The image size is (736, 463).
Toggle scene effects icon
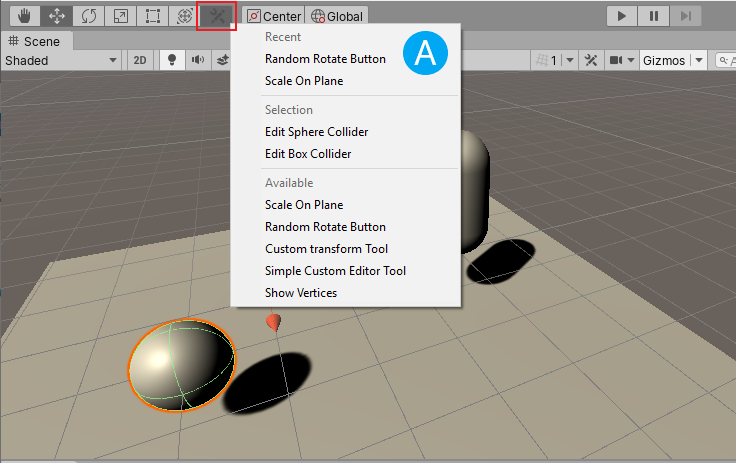222,60
